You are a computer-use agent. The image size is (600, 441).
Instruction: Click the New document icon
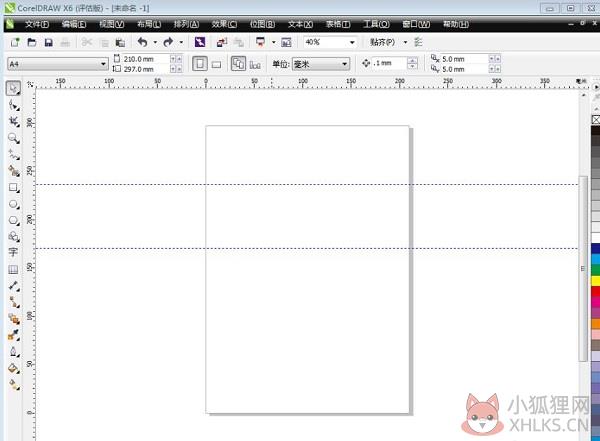(x=15, y=42)
